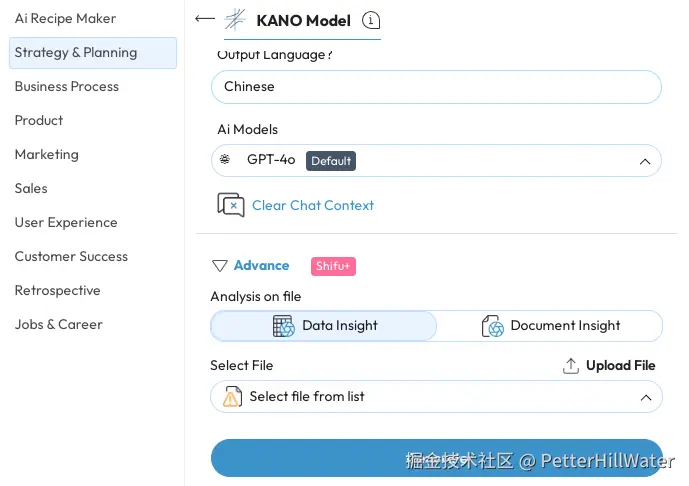This screenshot has height=486, width=689.
Task: Select the Data Insight option
Action: tap(324, 326)
